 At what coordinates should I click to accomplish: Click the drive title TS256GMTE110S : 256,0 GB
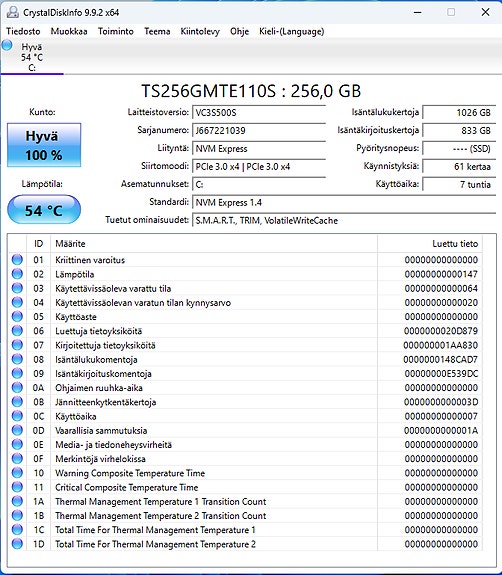click(x=251, y=91)
